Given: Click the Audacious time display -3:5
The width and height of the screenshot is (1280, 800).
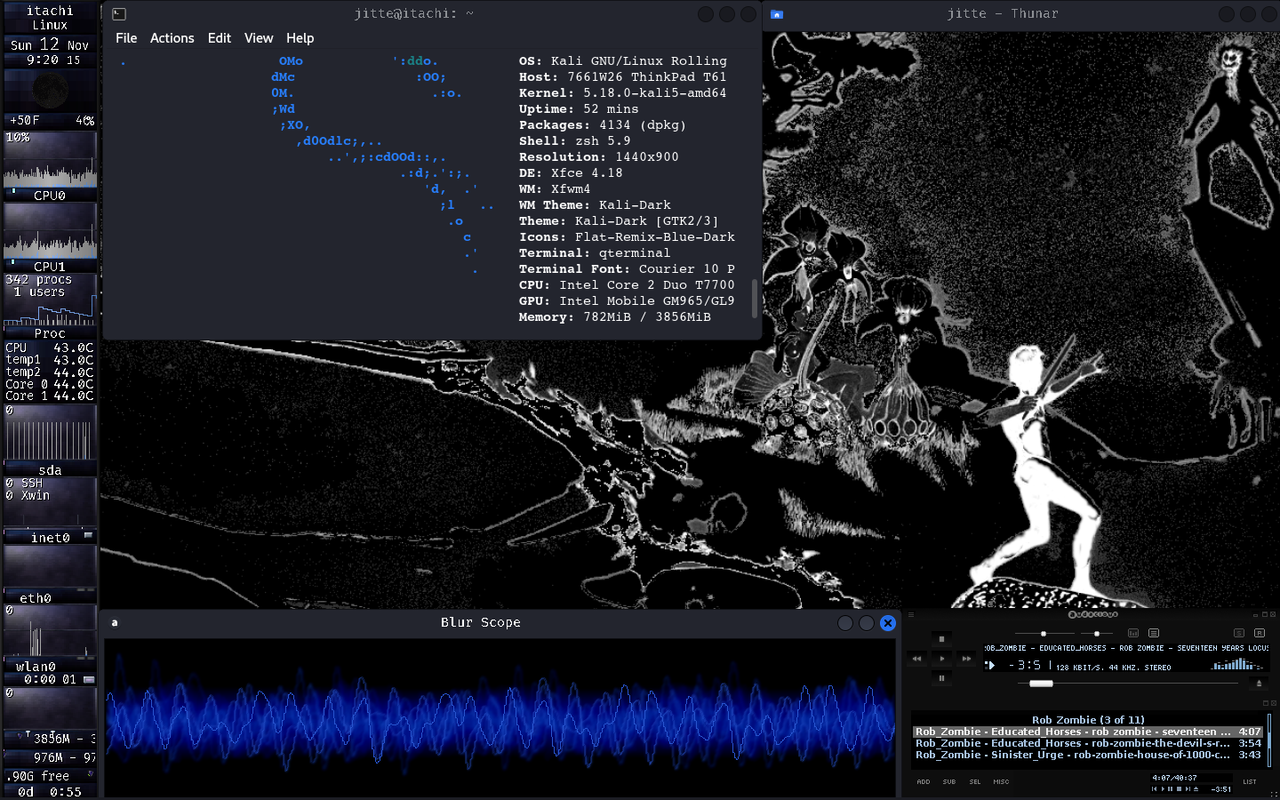Looking at the screenshot, I should [x=1024, y=665].
